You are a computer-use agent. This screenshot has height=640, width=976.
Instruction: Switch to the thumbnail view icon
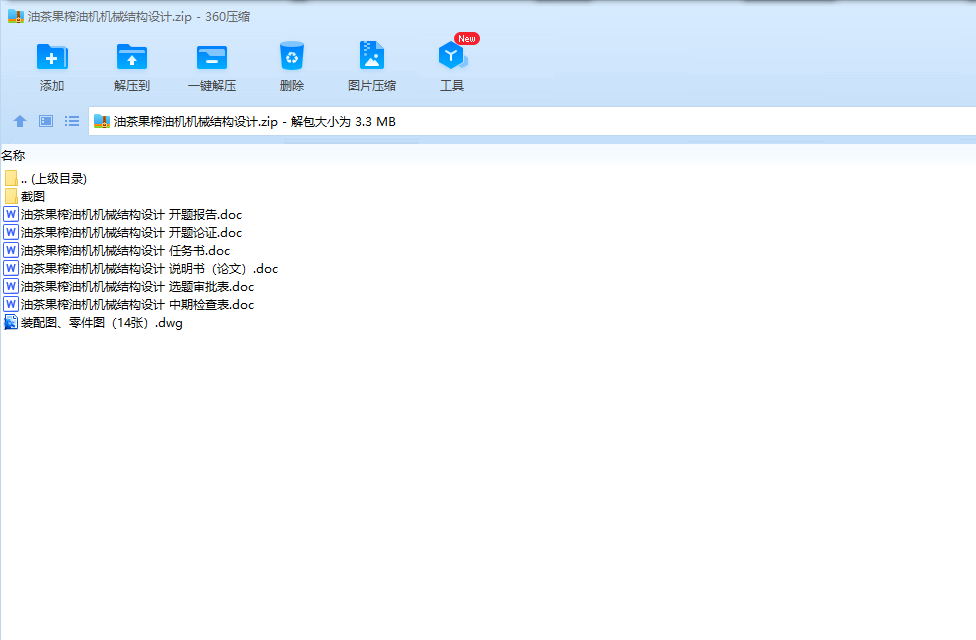point(46,121)
